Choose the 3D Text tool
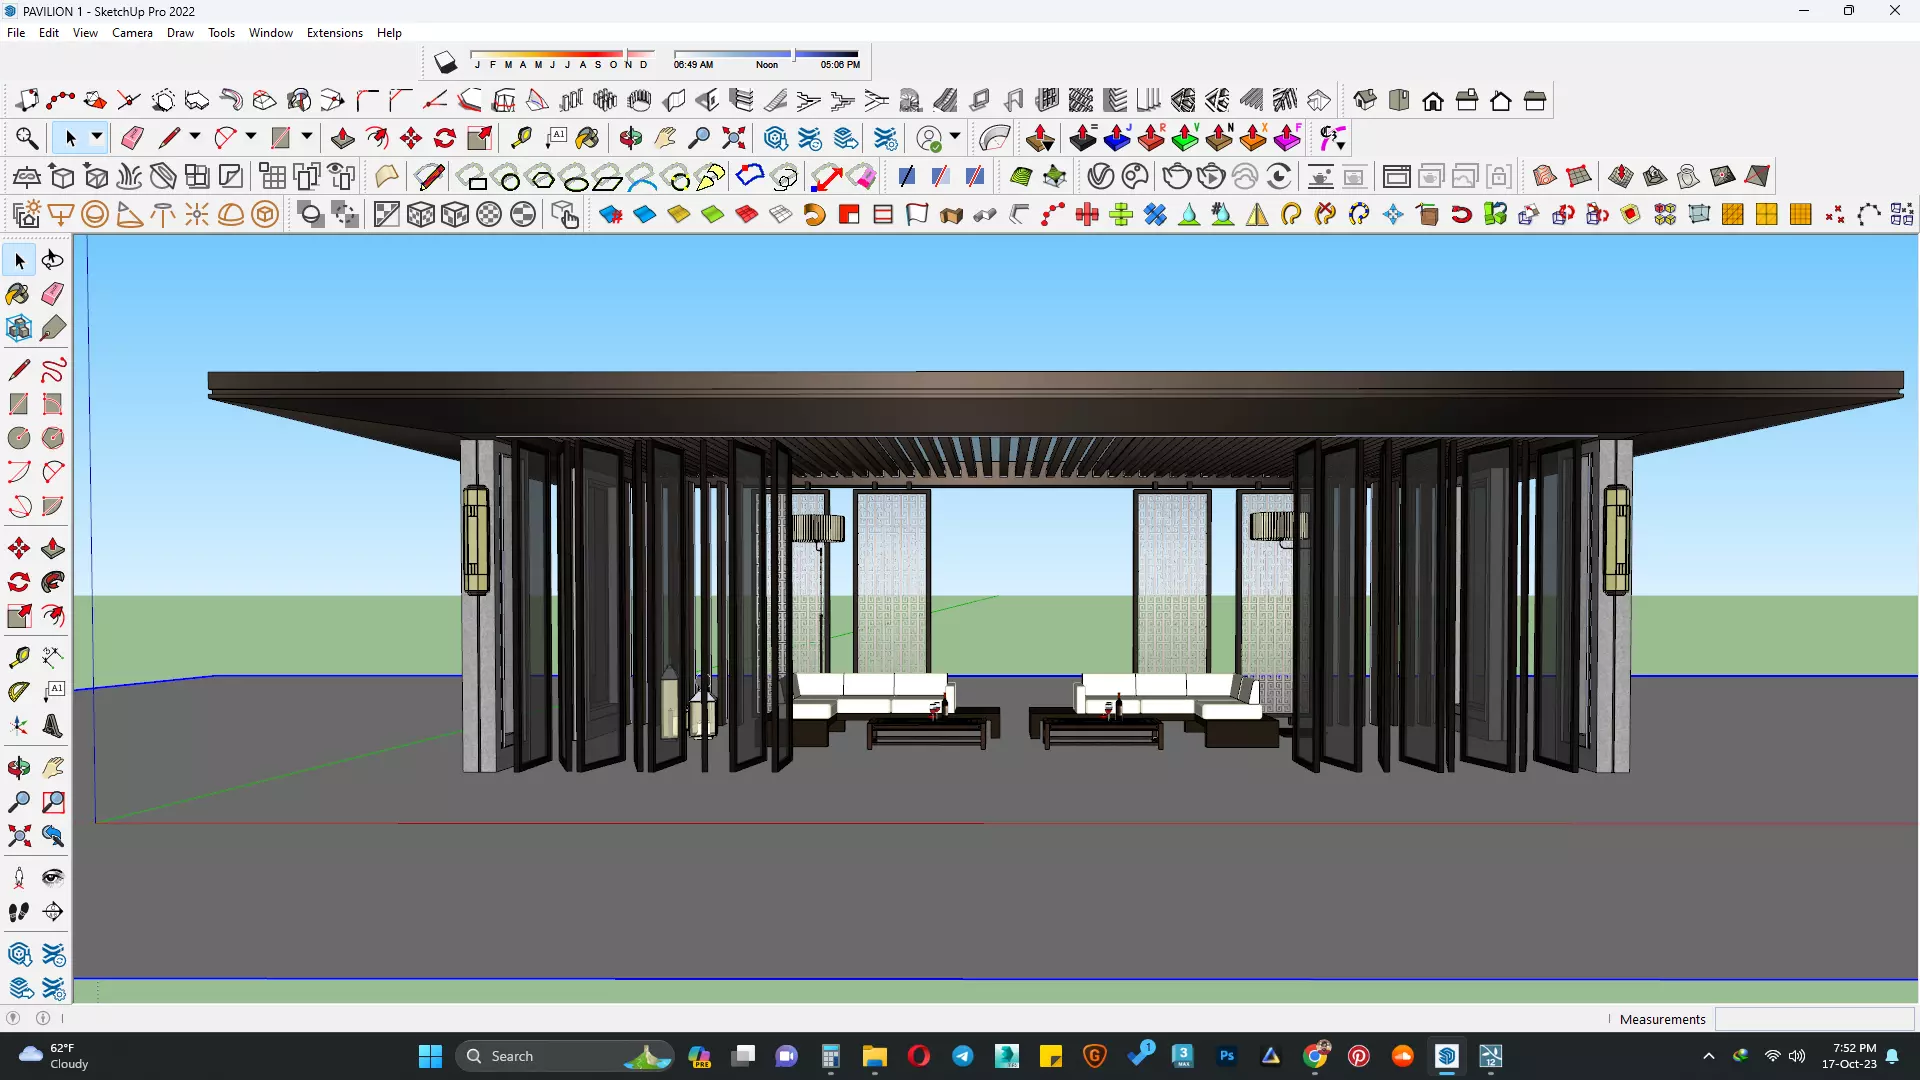Image resolution: width=1920 pixels, height=1080 pixels. pyautogui.click(x=53, y=726)
